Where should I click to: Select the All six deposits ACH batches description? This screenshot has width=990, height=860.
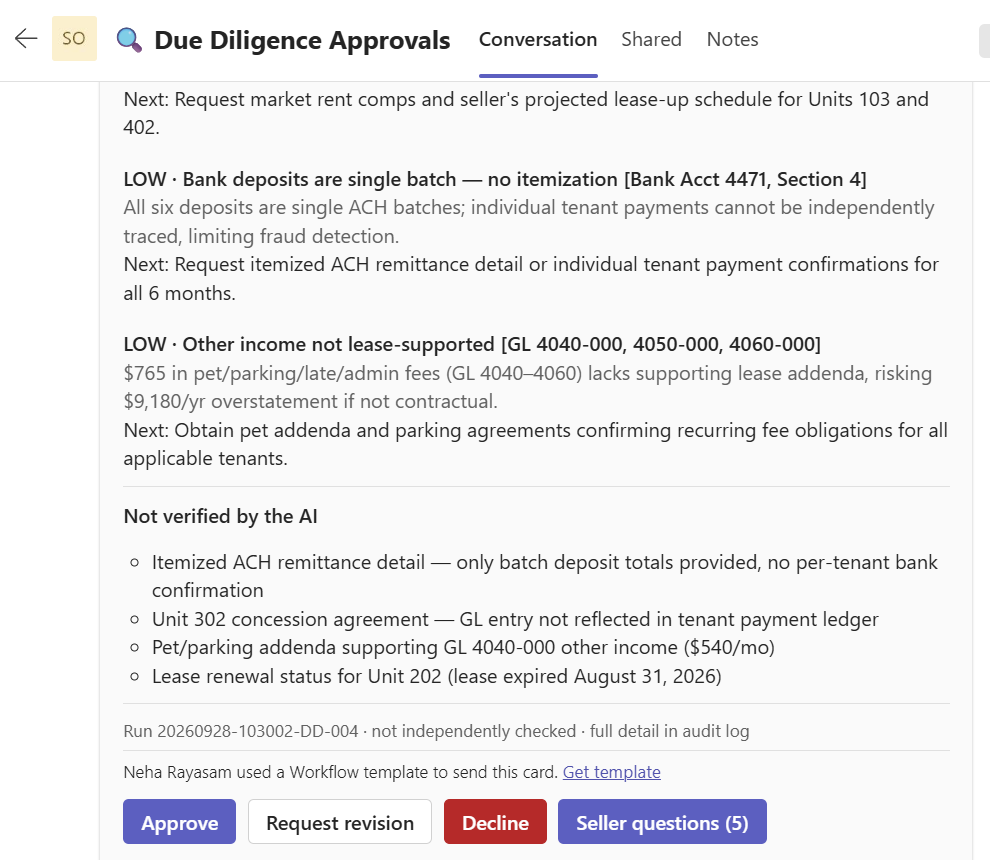(528, 222)
